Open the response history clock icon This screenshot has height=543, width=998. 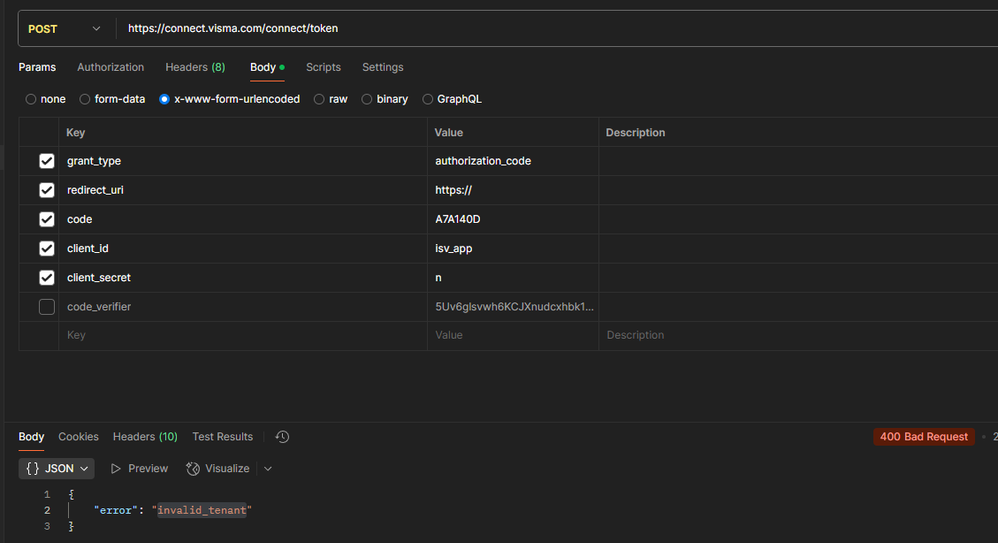tap(282, 437)
